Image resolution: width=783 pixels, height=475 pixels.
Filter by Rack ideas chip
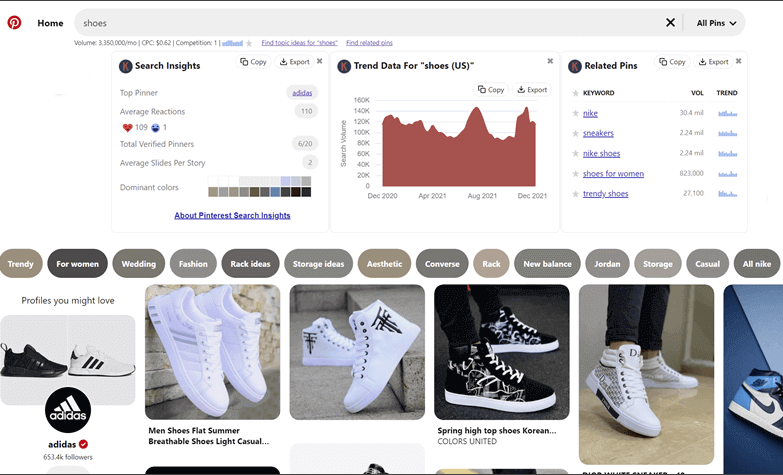pyautogui.click(x=250, y=263)
